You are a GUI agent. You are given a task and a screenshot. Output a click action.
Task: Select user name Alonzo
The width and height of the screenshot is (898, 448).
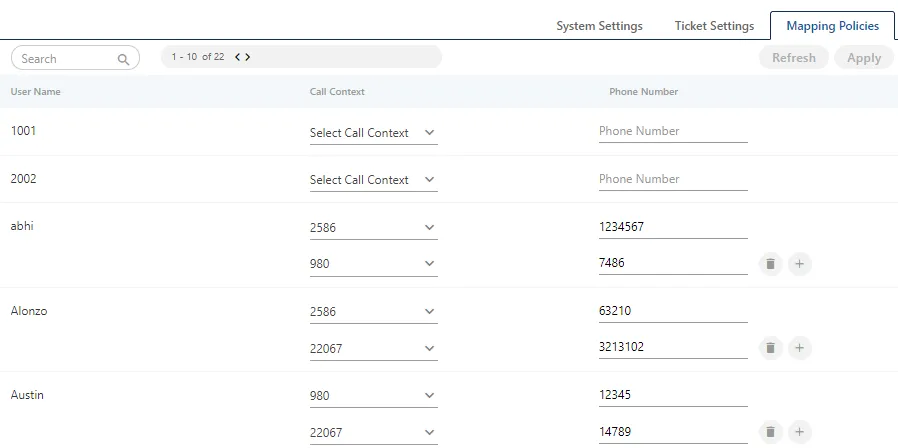pos(29,311)
